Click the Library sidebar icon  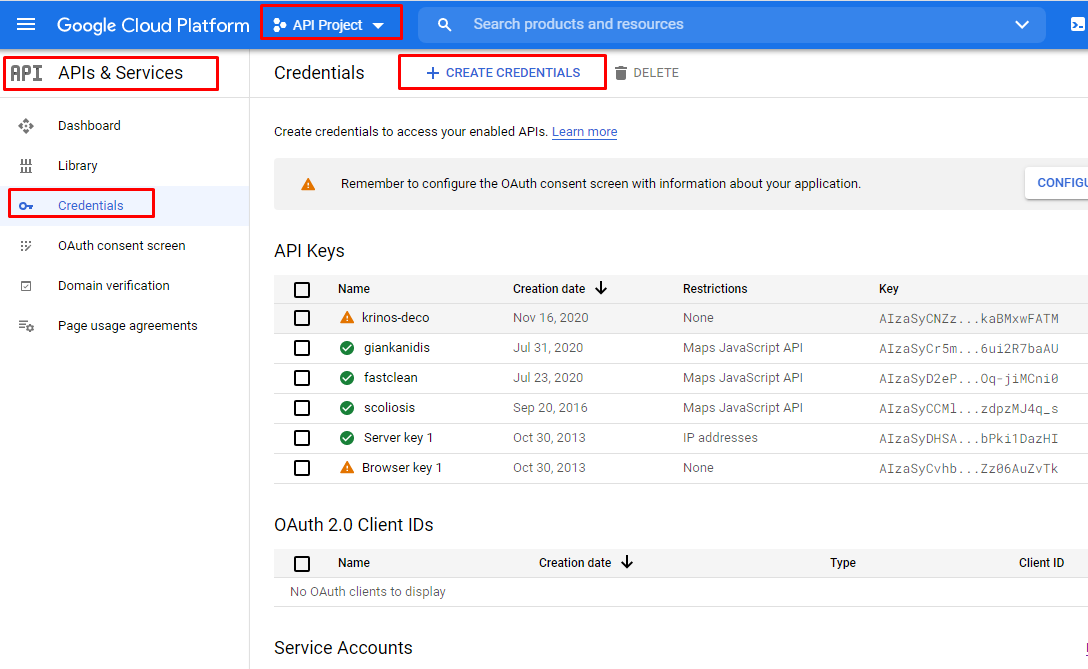click(26, 166)
